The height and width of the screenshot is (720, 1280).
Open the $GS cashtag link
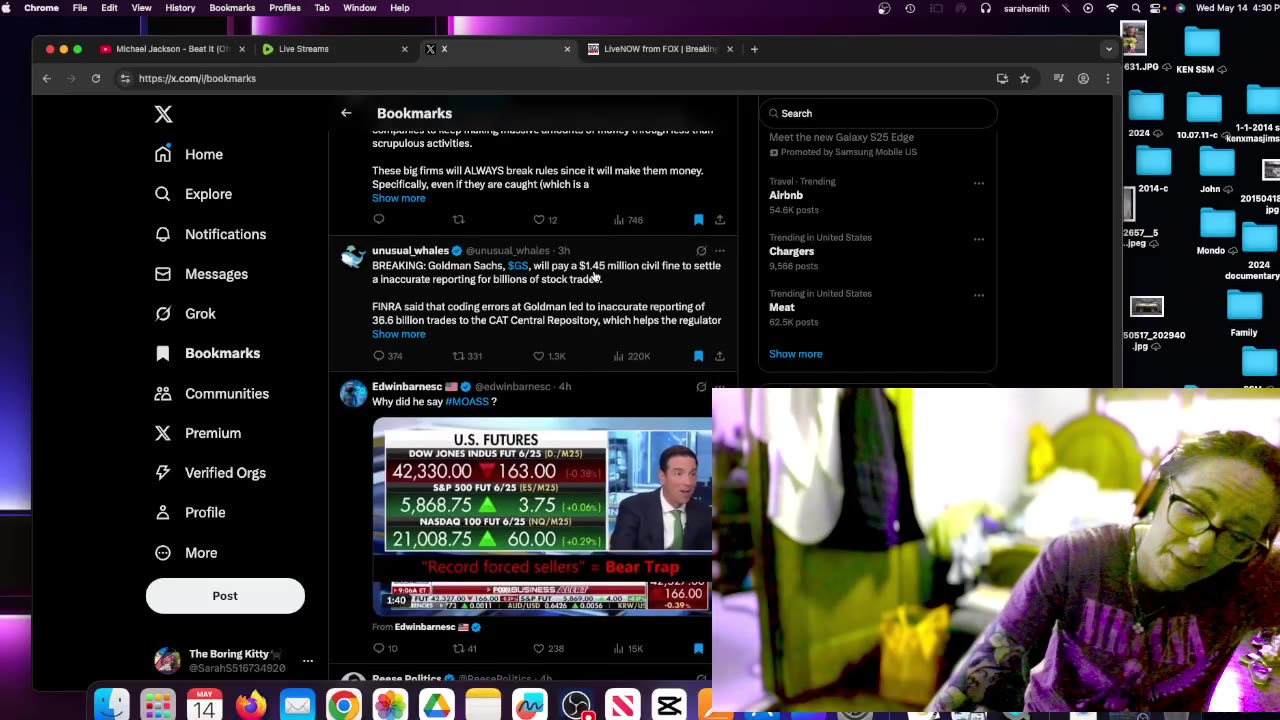(517, 266)
